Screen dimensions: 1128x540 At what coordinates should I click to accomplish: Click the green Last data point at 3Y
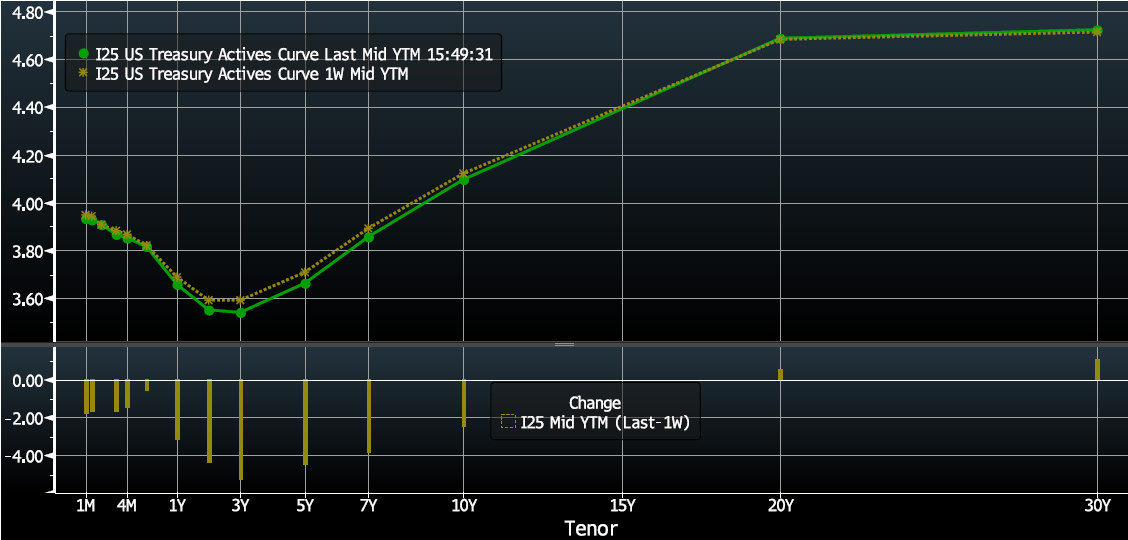pos(241,313)
